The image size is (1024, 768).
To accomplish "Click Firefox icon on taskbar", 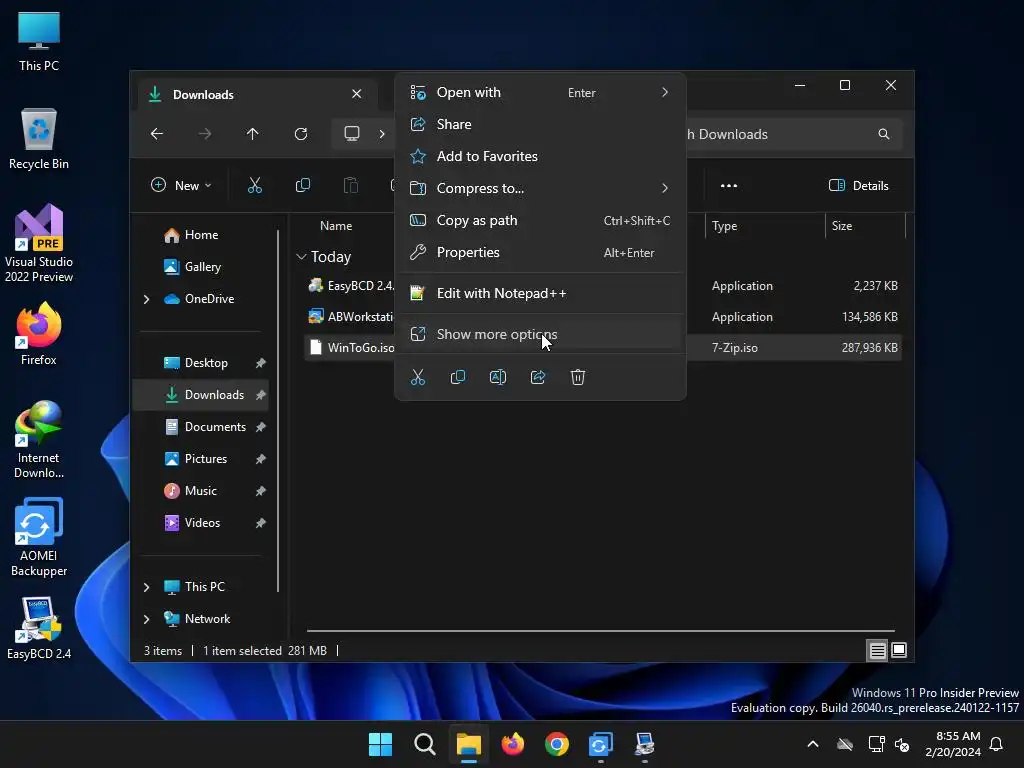I will coord(513,744).
